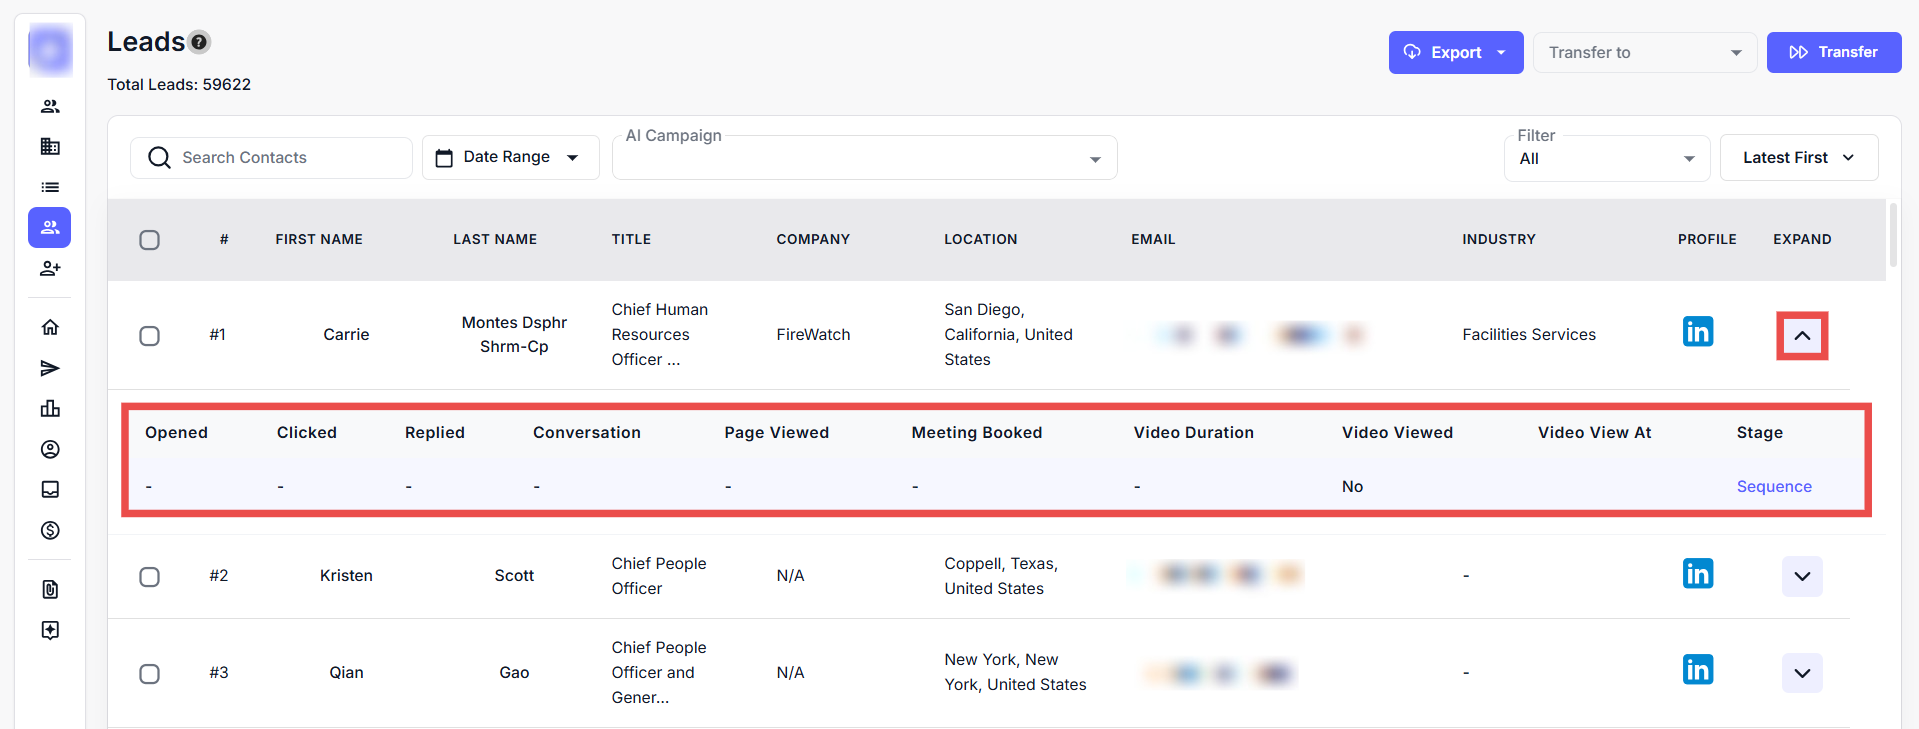Select the checkbox for lead #2 Kristen
Image resolution: width=1919 pixels, height=729 pixels.
tap(150, 577)
